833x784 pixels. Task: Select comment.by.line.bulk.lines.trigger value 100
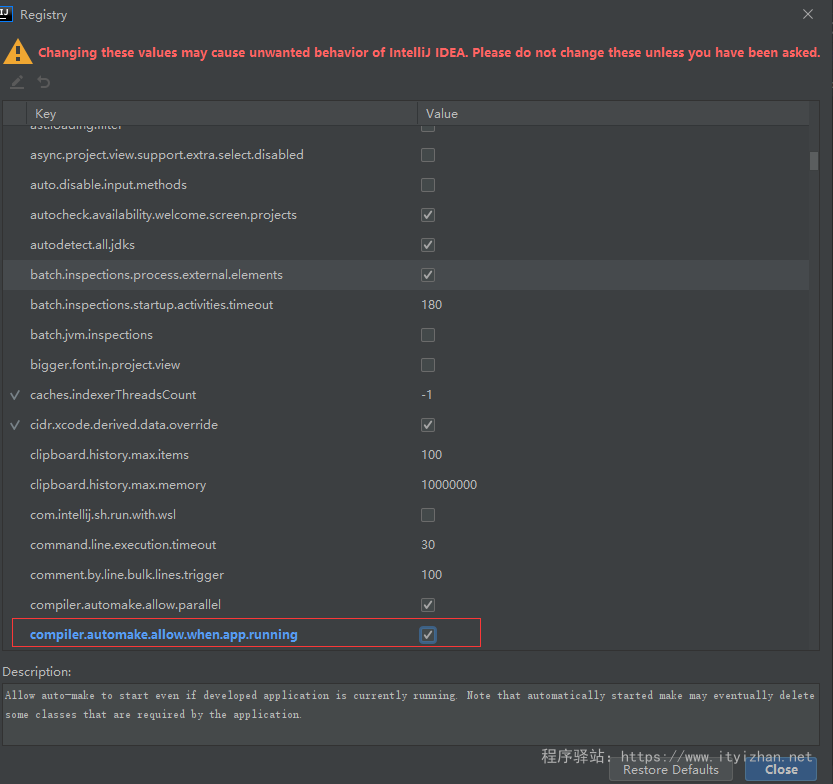431,575
